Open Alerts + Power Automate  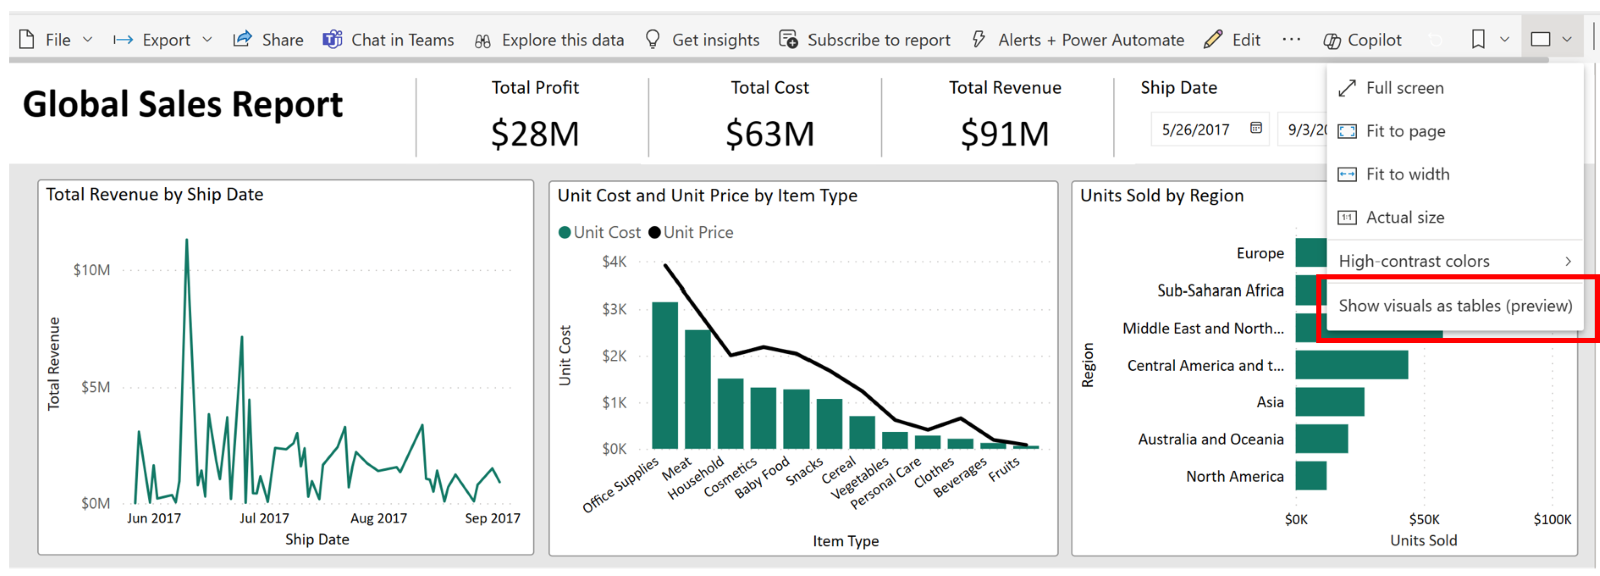click(1078, 40)
